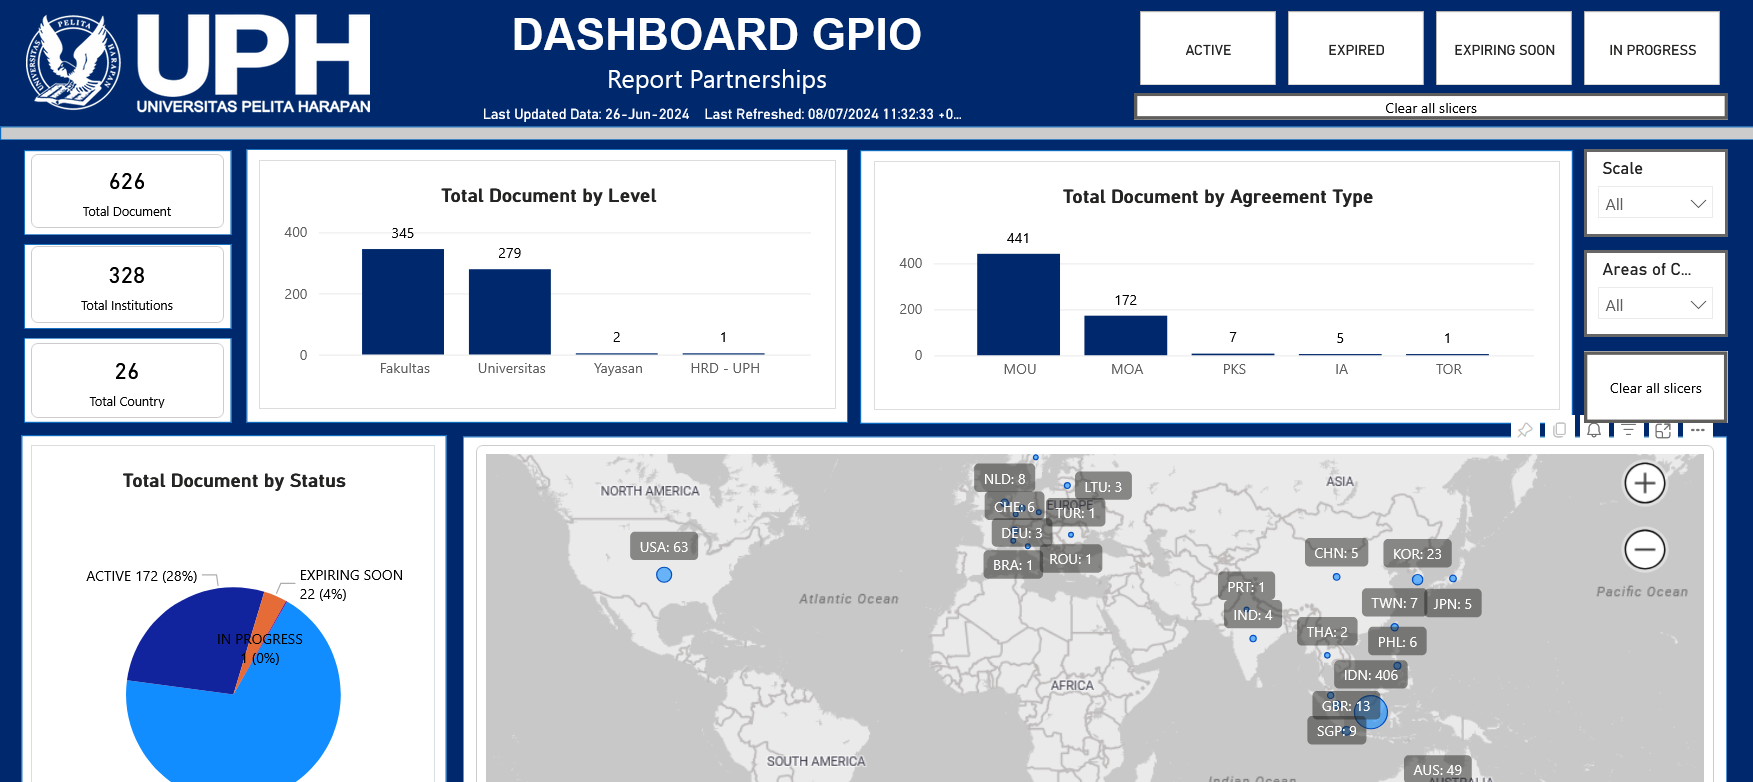Select the Universitas bar (279)
This screenshot has width=1753, height=782.
(x=510, y=312)
